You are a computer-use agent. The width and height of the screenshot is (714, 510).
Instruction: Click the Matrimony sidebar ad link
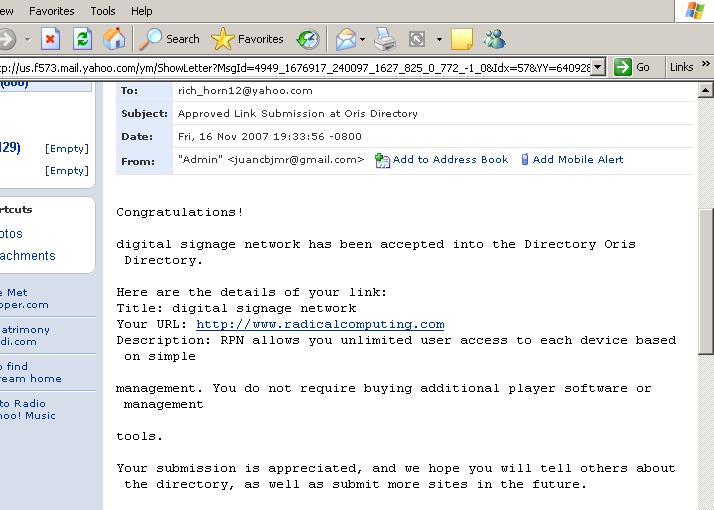coord(25,336)
